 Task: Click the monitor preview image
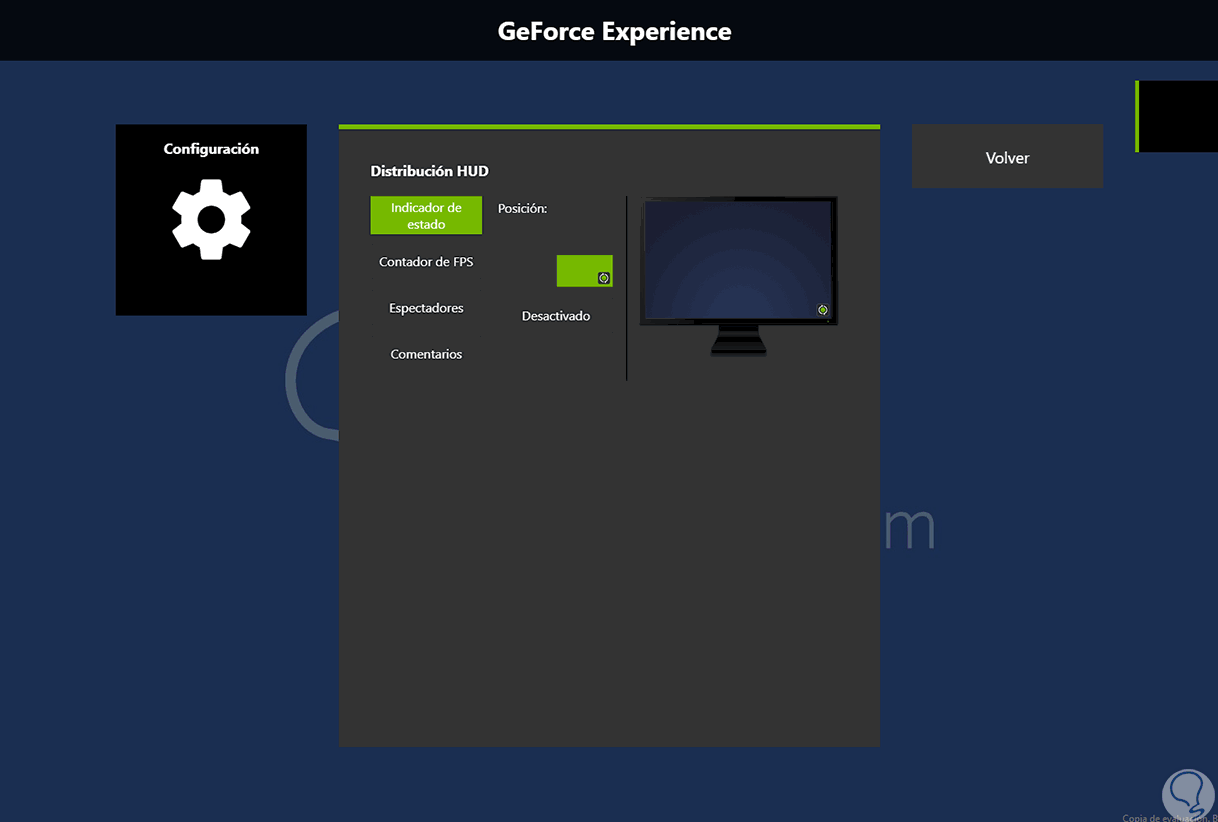(739, 276)
